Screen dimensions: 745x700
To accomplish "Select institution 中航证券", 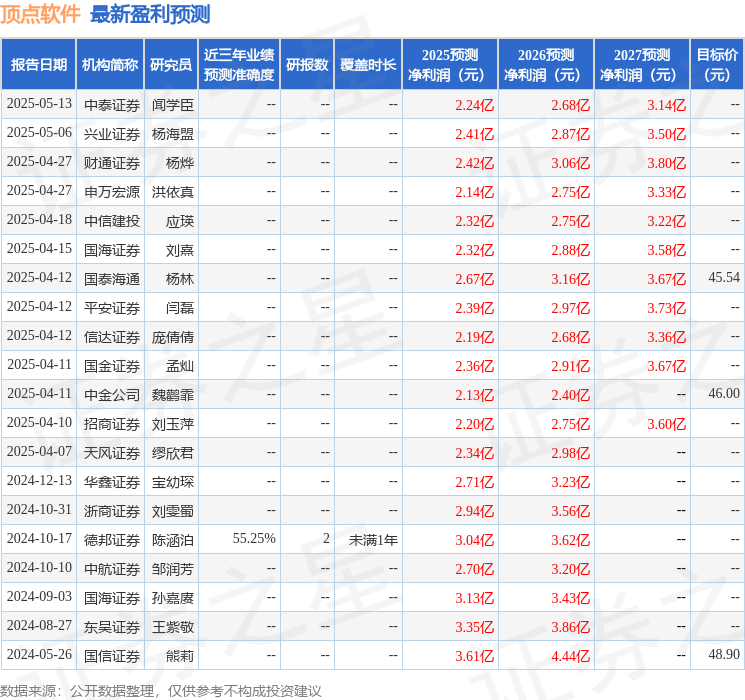I will click(112, 569).
